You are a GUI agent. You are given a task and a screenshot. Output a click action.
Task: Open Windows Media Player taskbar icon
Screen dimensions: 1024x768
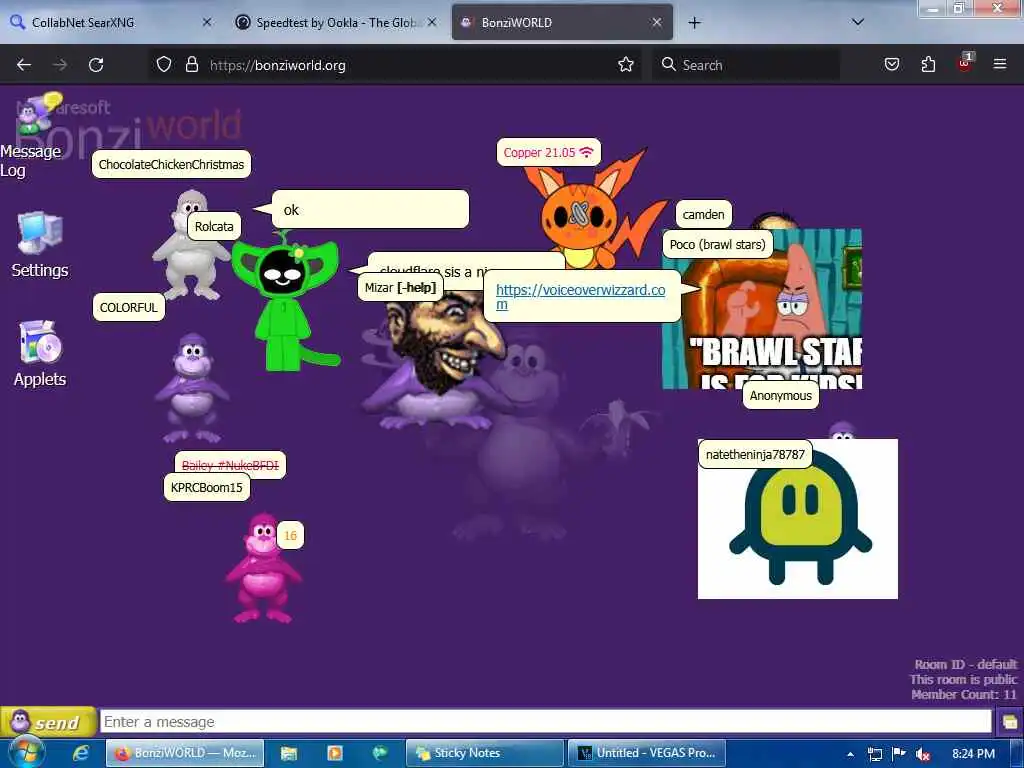(x=334, y=753)
